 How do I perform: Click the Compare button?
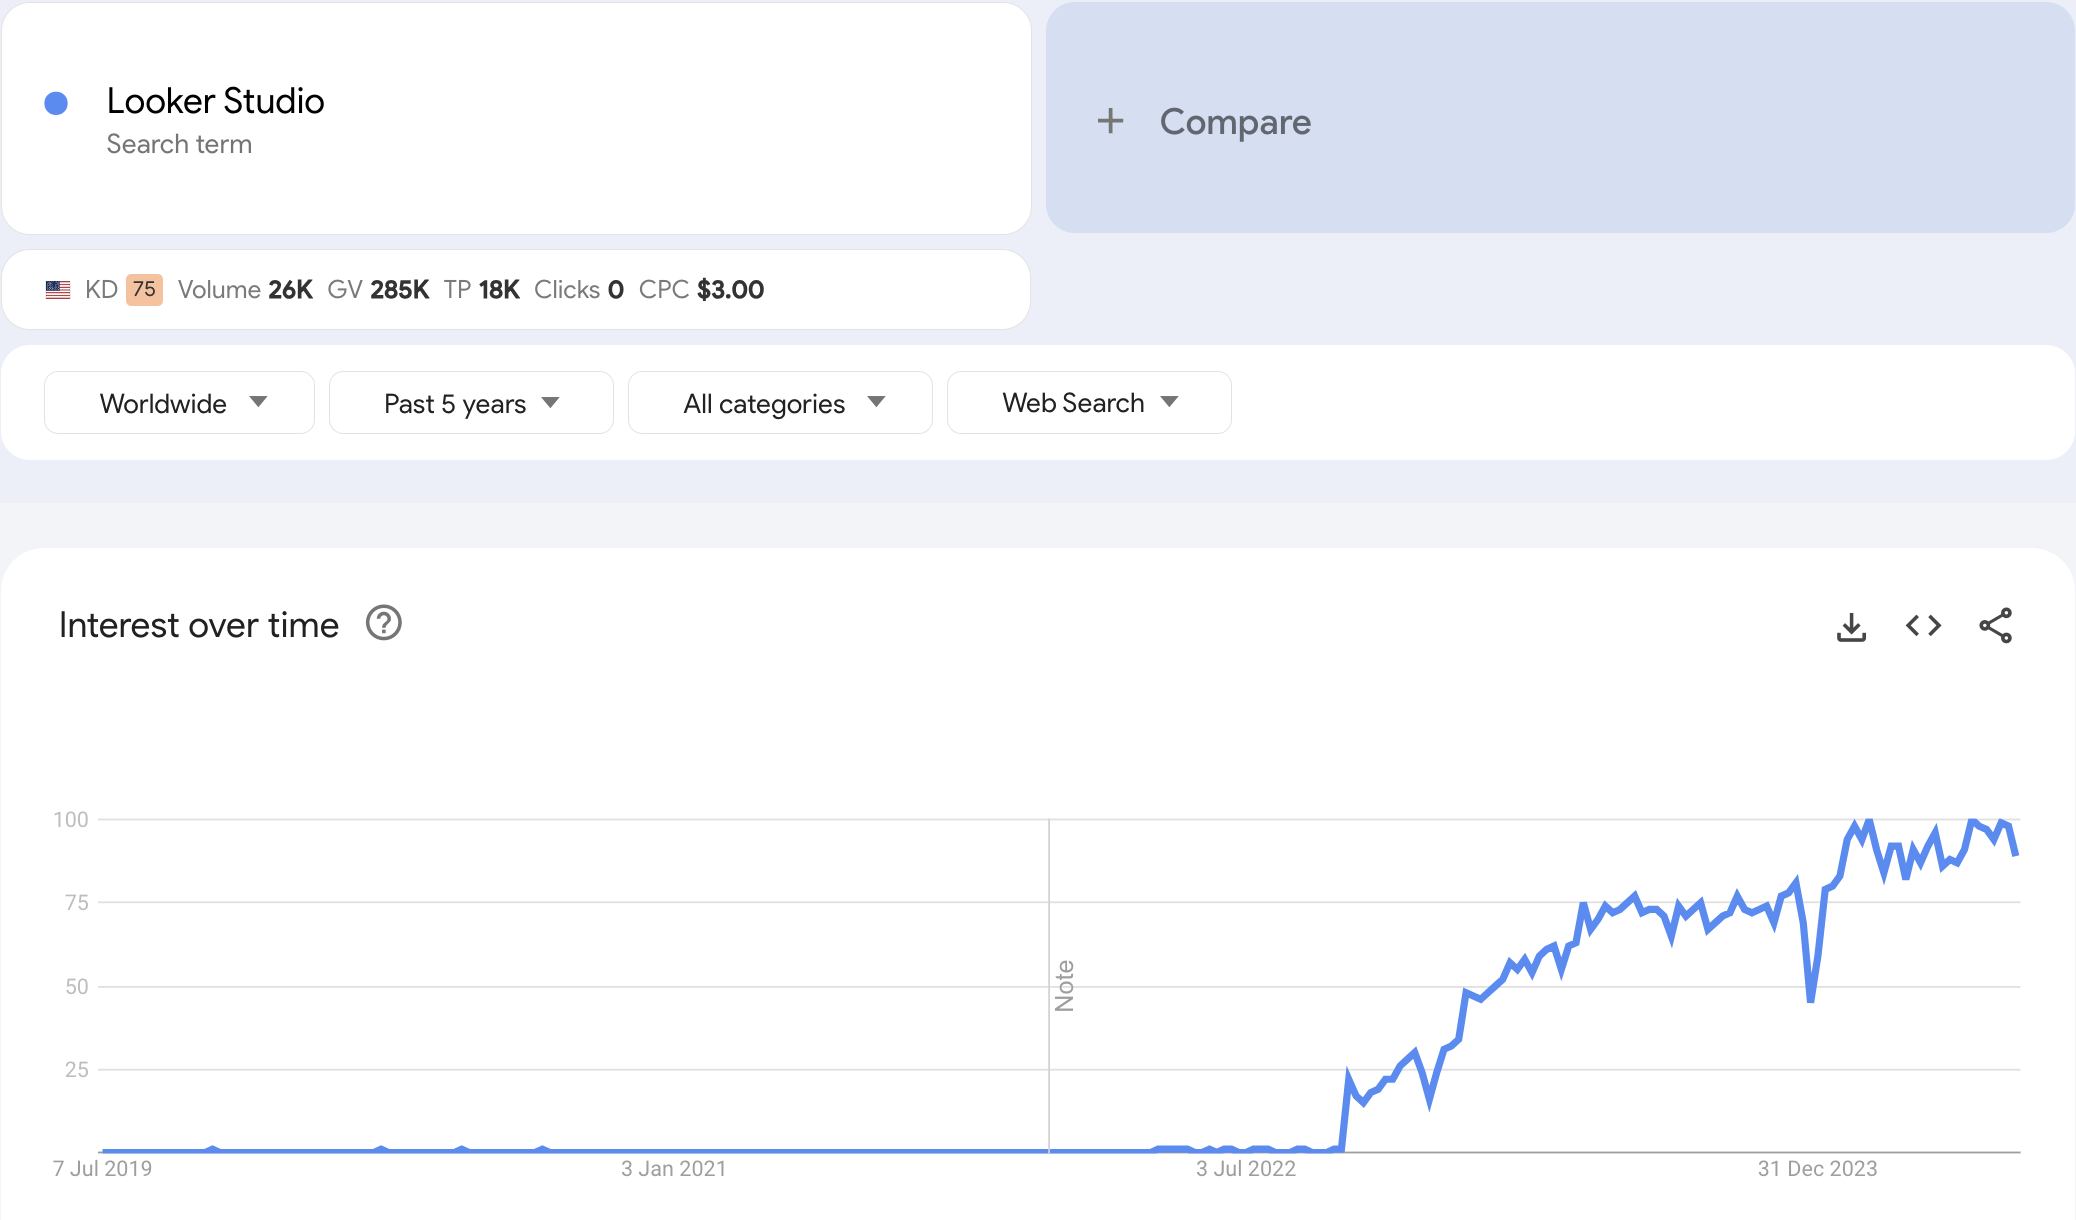pyautogui.click(x=1234, y=122)
